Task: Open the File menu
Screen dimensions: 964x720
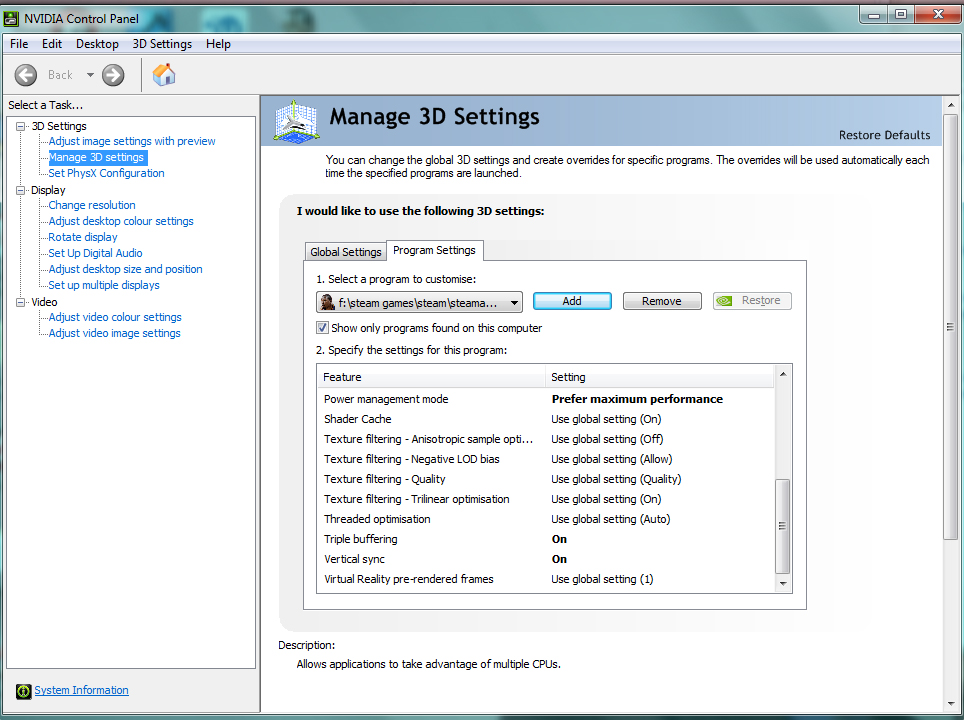Action: pos(19,44)
